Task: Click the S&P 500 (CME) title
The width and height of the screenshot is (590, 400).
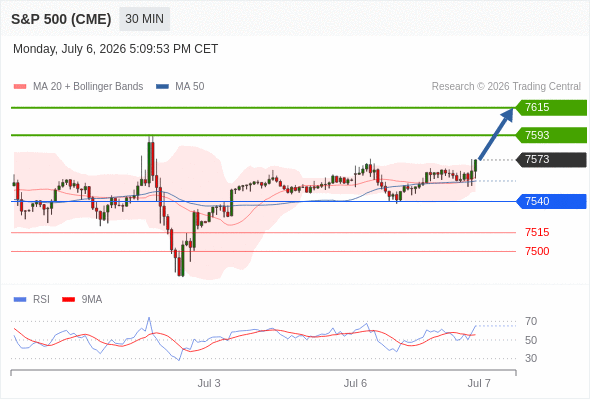Action: (x=61, y=19)
